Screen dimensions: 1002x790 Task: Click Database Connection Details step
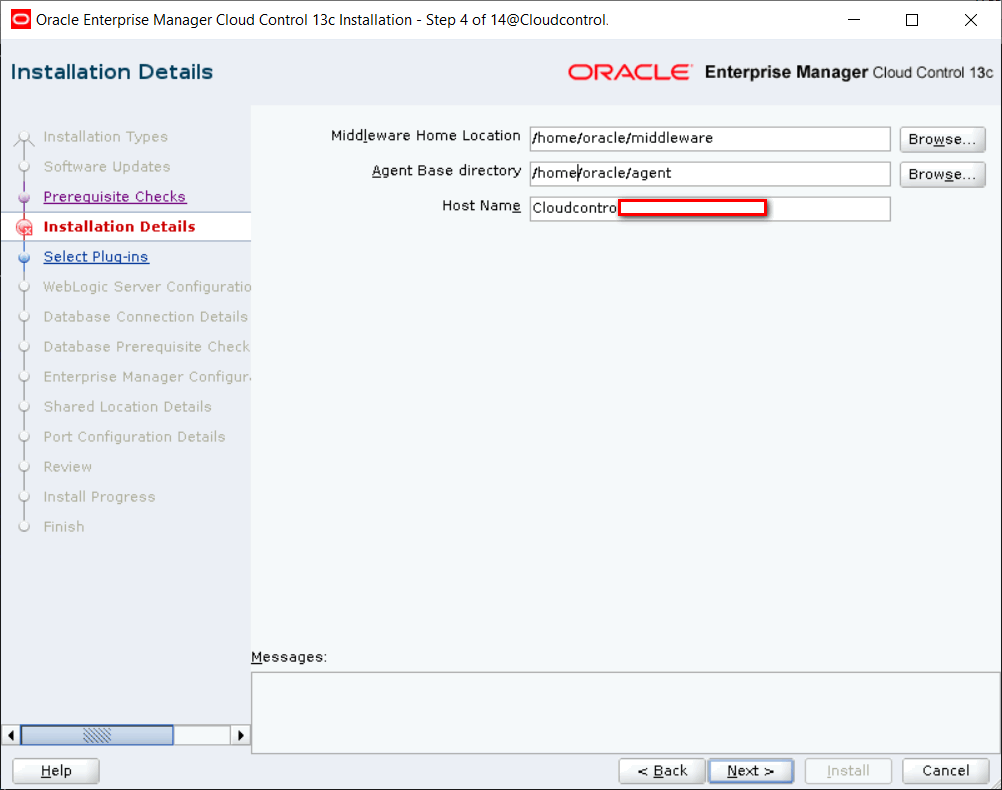point(146,317)
